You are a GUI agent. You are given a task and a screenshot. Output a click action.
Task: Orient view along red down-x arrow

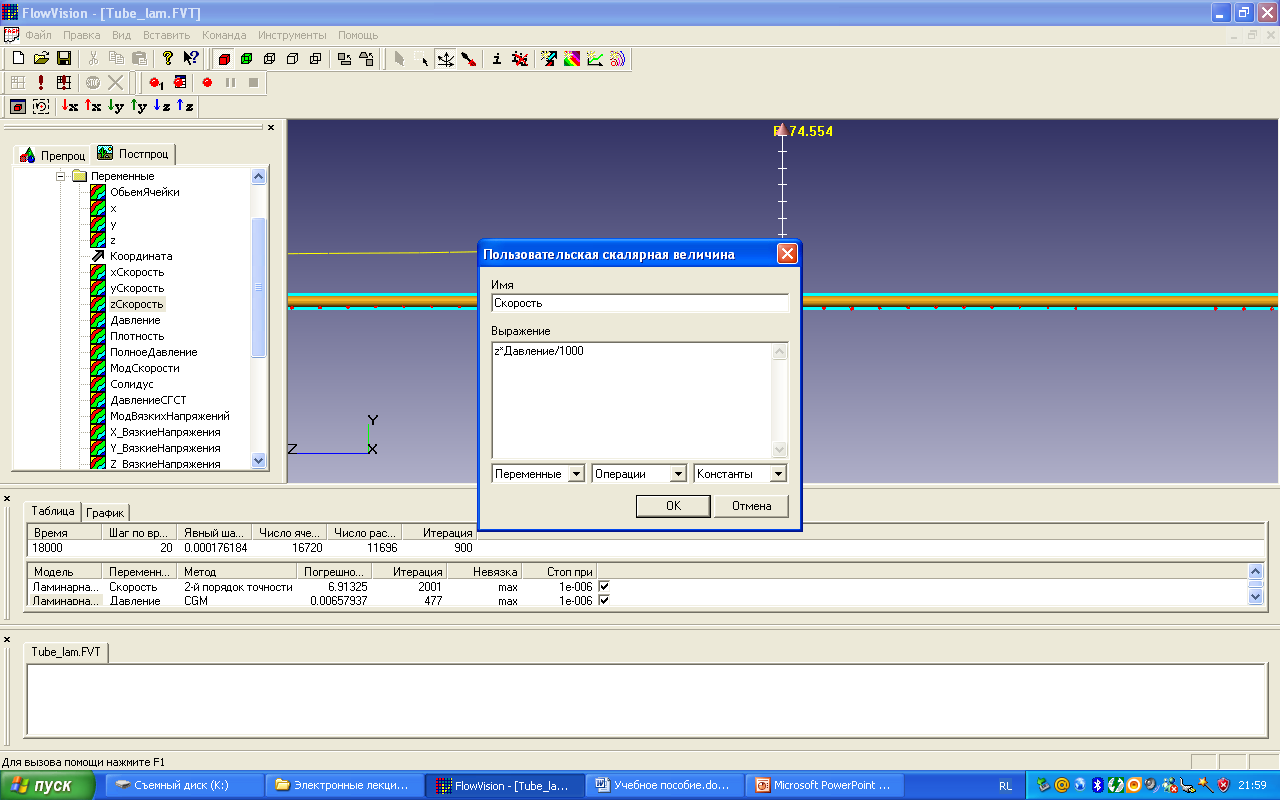pos(70,106)
